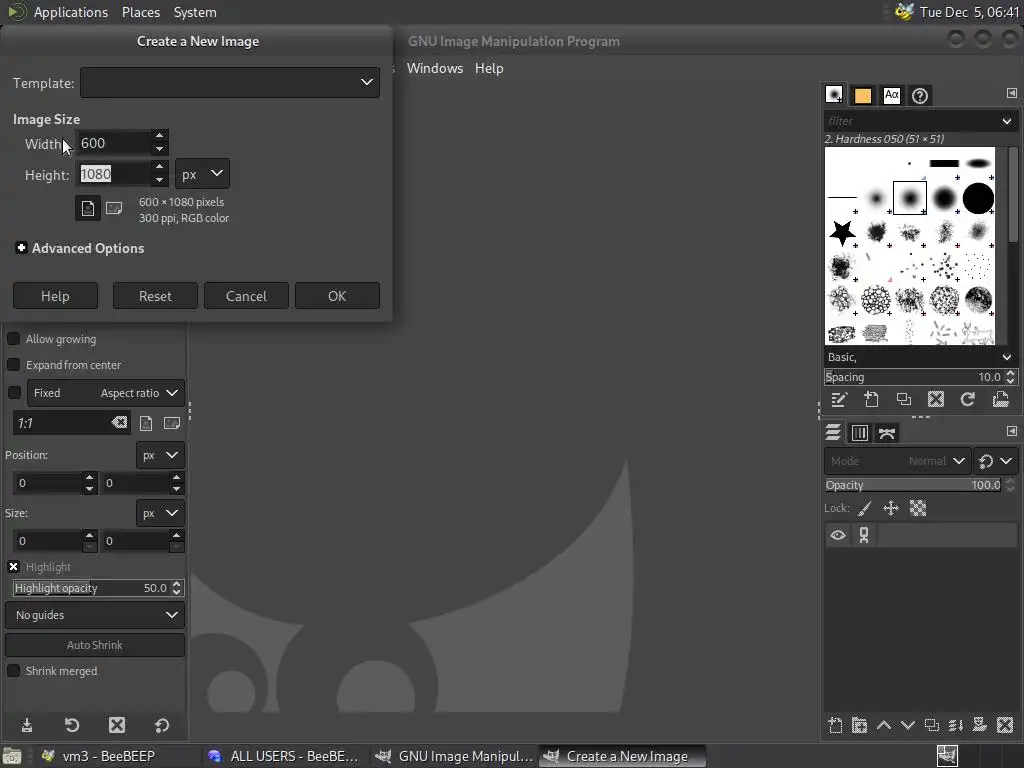Open the px unit dropdown beside Height
This screenshot has width=1024, height=768.
click(202, 174)
